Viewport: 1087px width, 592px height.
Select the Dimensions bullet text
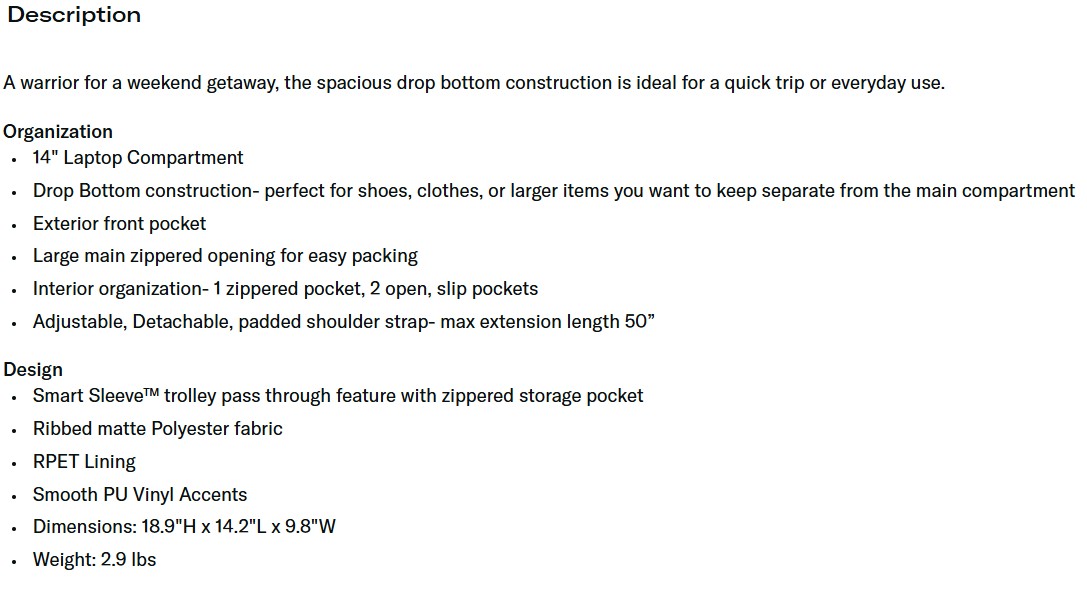184,527
